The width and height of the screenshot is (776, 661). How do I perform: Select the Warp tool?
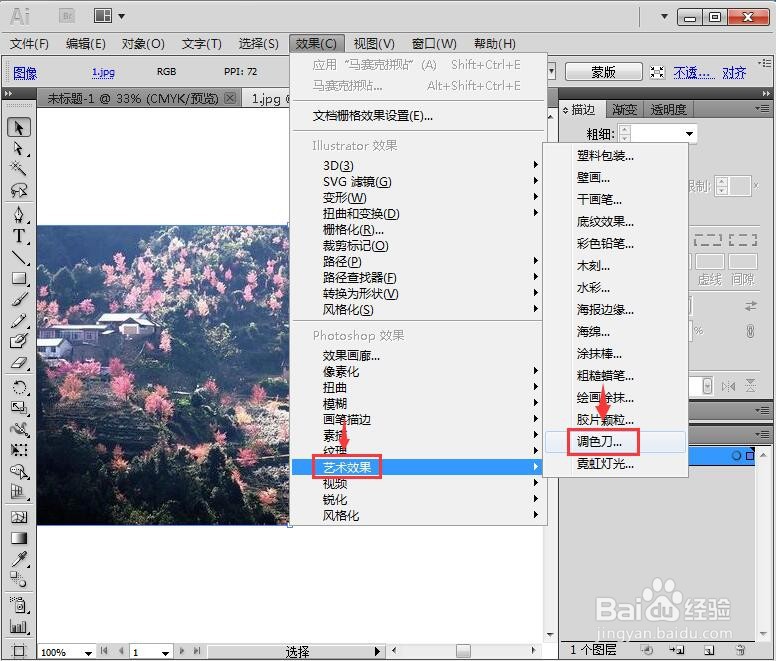[19, 429]
